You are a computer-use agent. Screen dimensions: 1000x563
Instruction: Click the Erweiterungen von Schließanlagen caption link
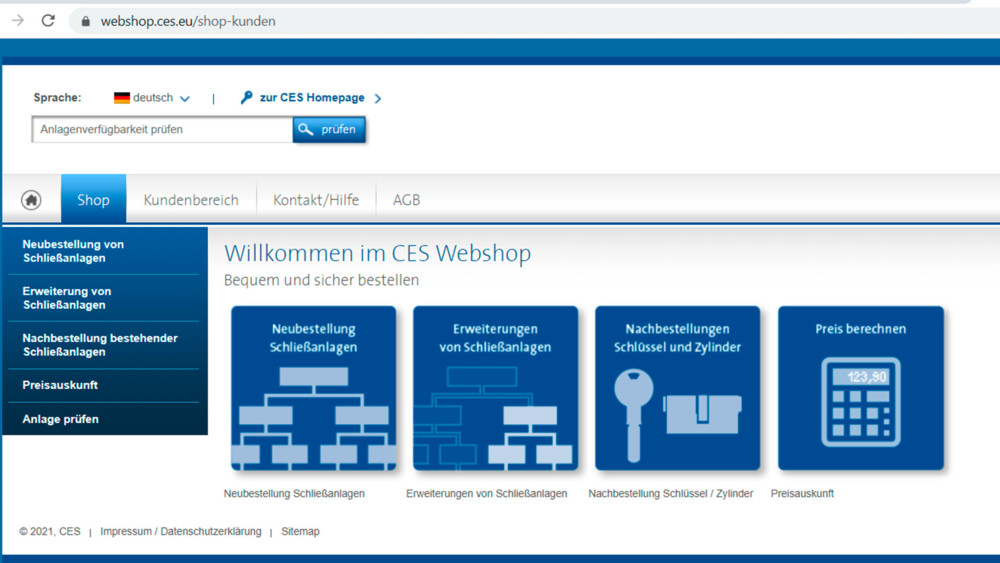[x=487, y=494]
